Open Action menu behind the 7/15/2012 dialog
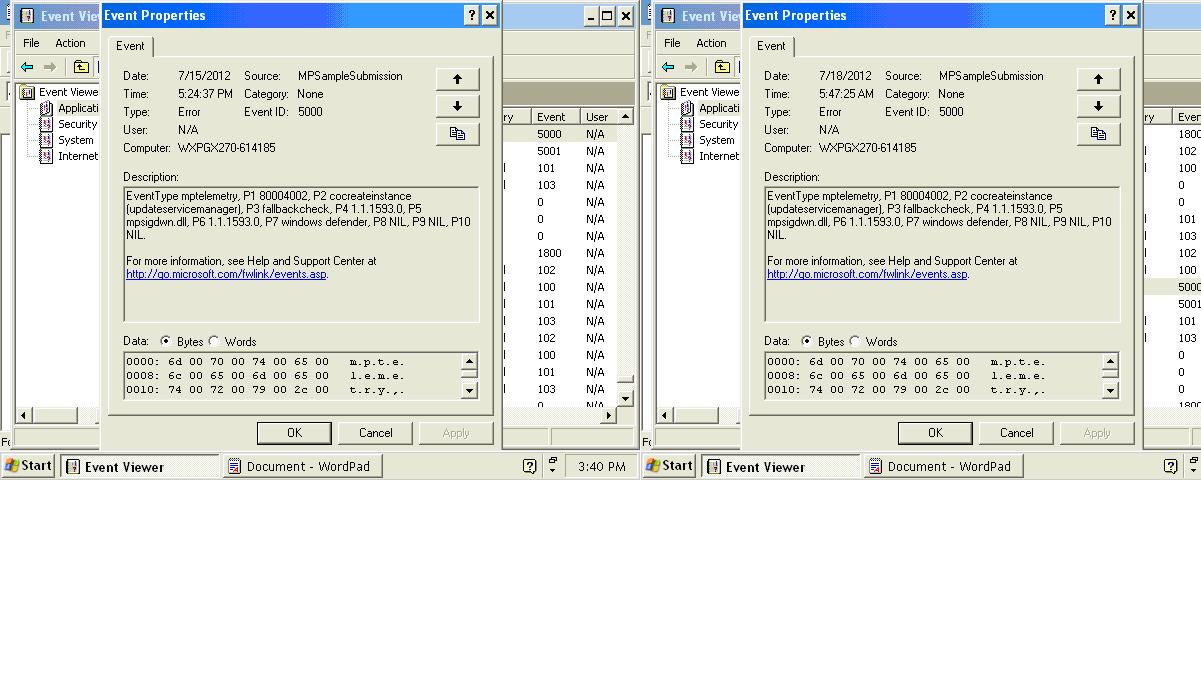Image resolution: width=1201 pixels, height=678 pixels. click(x=70, y=43)
